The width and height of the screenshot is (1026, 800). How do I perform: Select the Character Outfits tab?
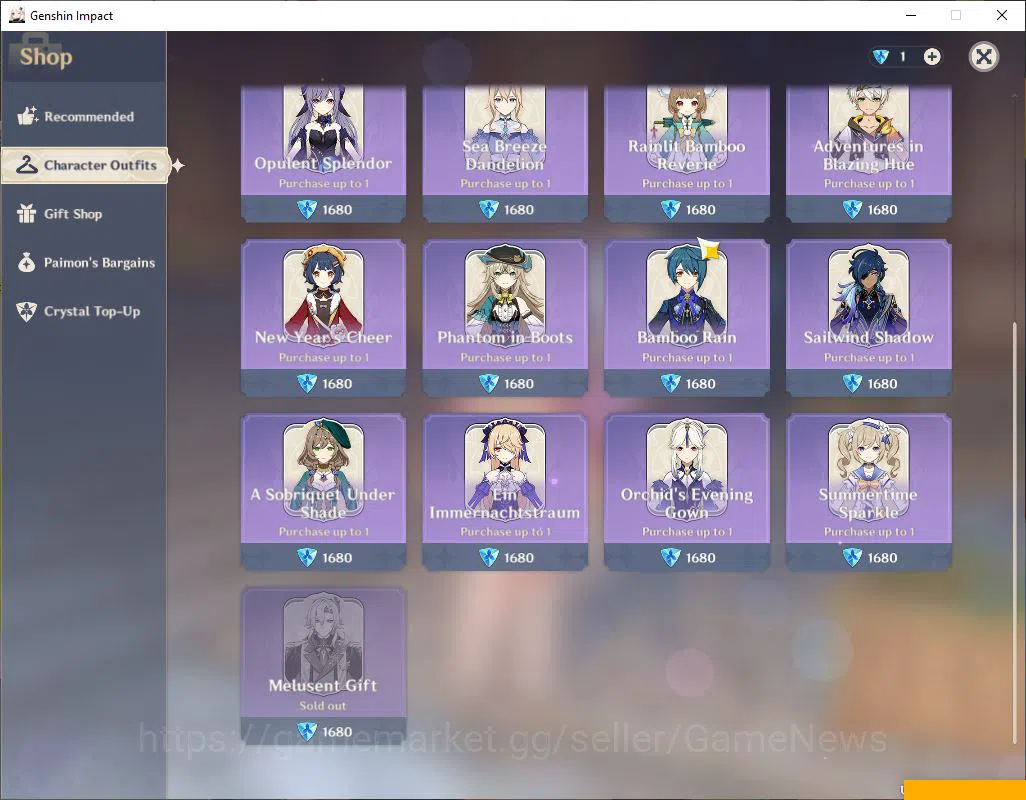pos(85,165)
